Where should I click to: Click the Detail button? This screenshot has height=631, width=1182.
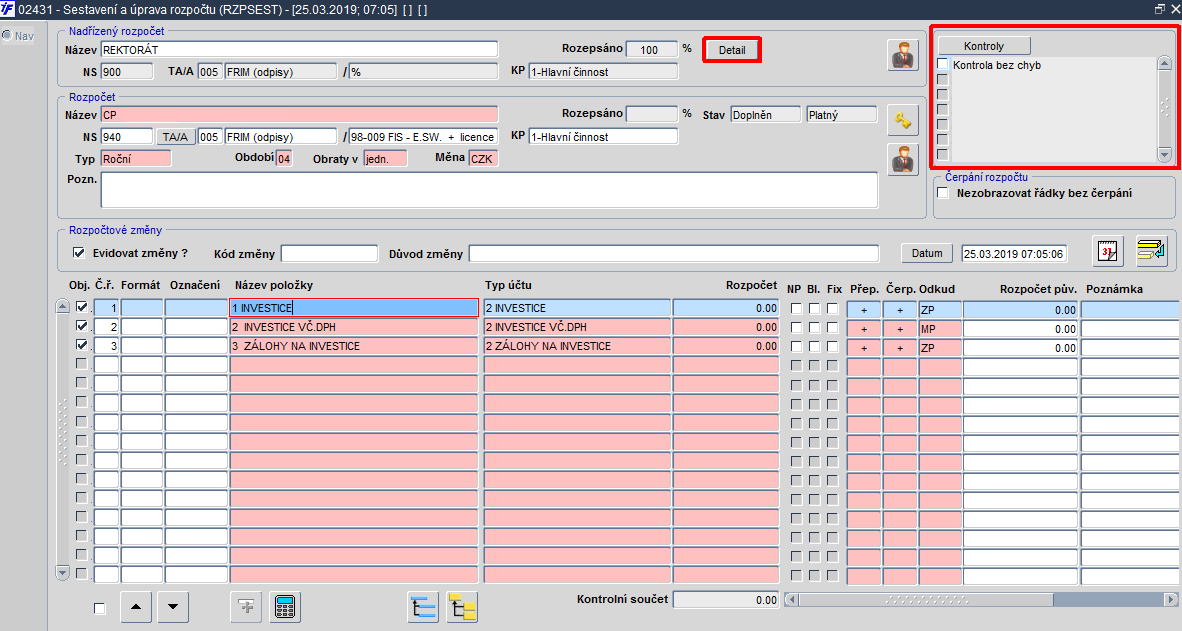click(731, 50)
